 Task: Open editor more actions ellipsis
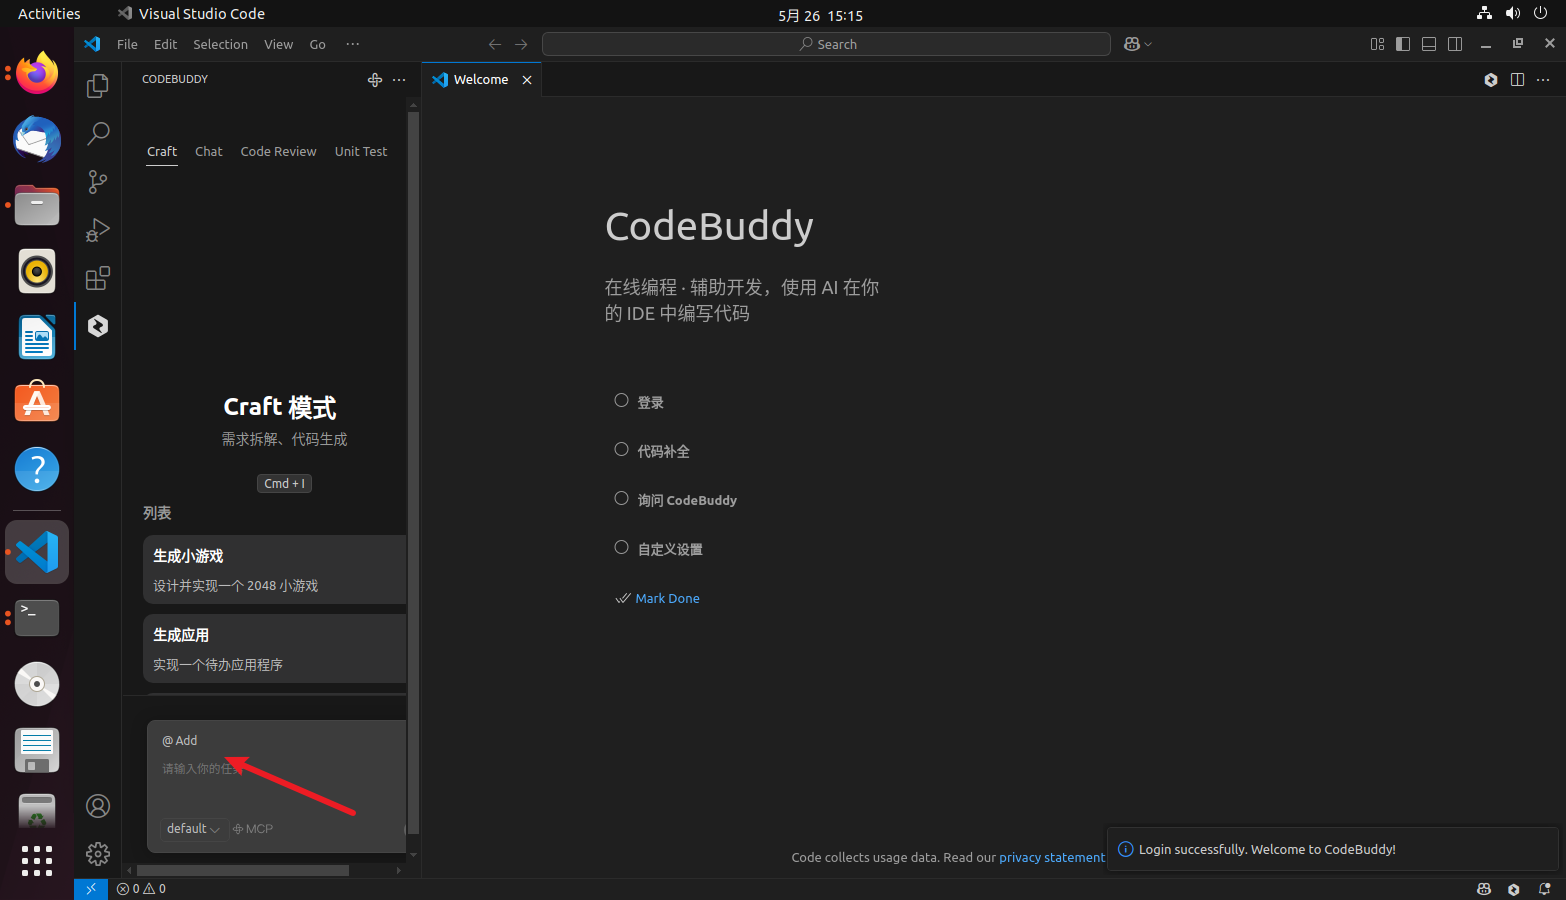1543,80
